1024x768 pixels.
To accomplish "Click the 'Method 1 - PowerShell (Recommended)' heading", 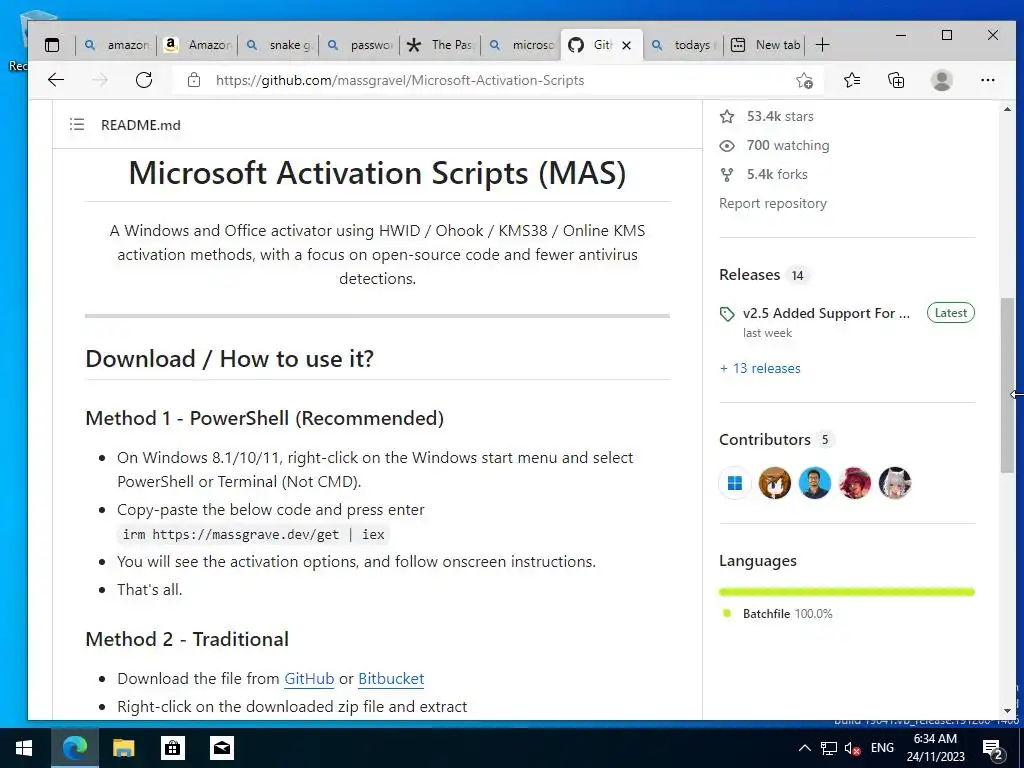I will pos(264,418).
